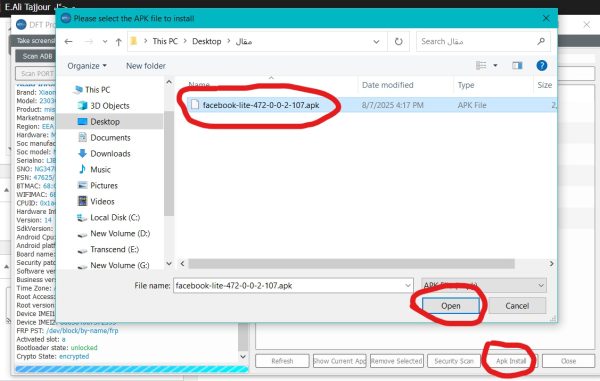Close the APK select dialog
This screenshot has height=381, width=600.
[546, 18]
